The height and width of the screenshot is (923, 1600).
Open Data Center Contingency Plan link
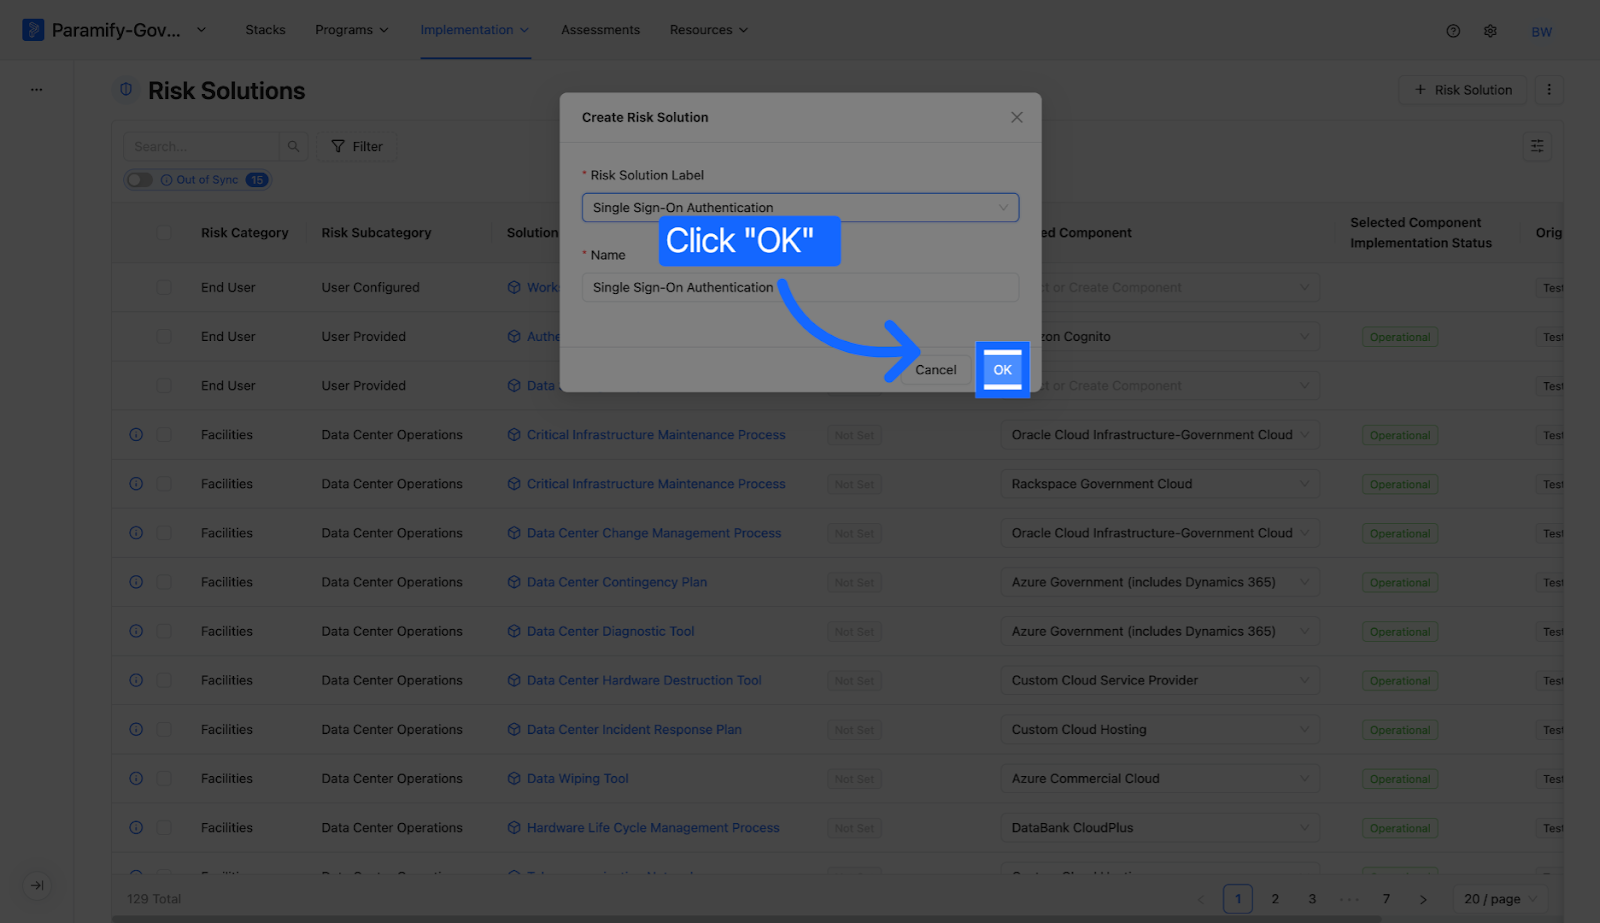[x=617, y=582]
